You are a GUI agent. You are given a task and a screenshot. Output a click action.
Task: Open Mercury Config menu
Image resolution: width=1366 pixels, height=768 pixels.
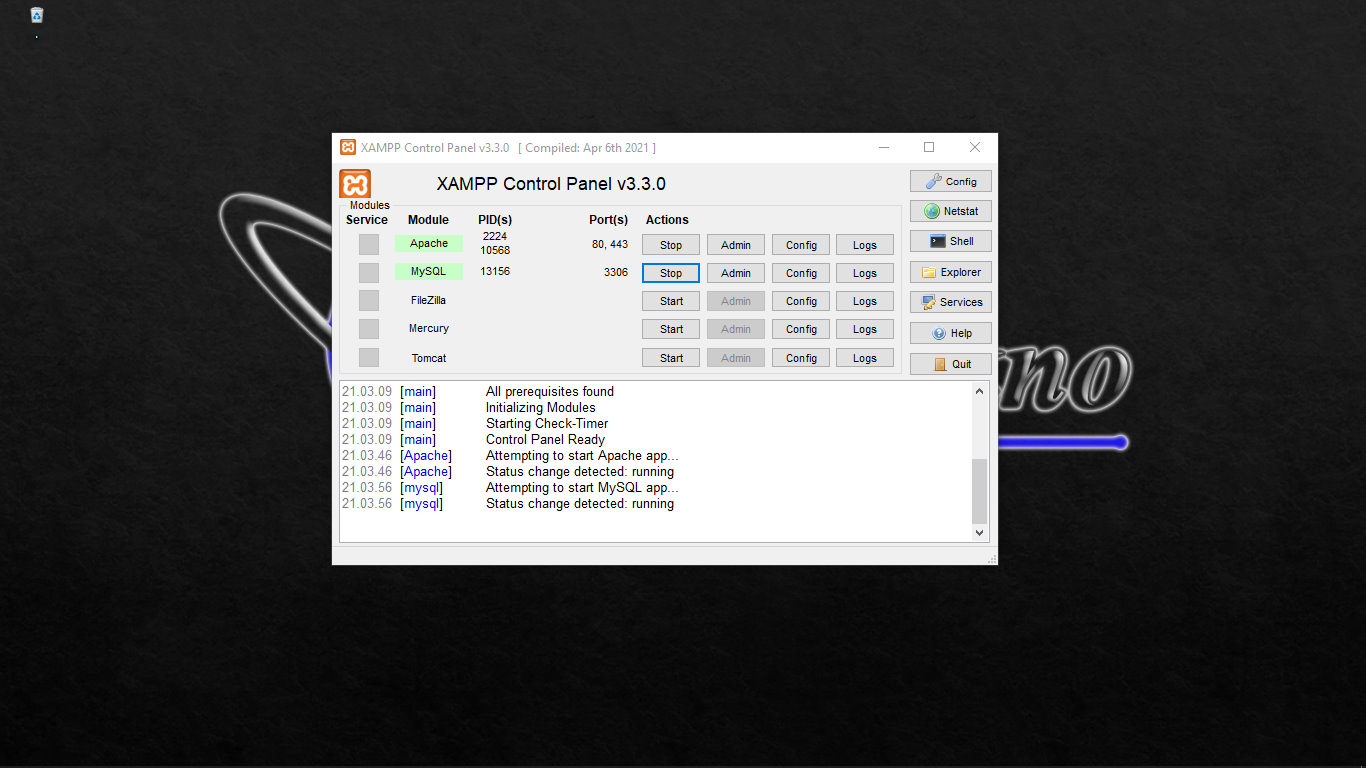[x=801, y=329]
